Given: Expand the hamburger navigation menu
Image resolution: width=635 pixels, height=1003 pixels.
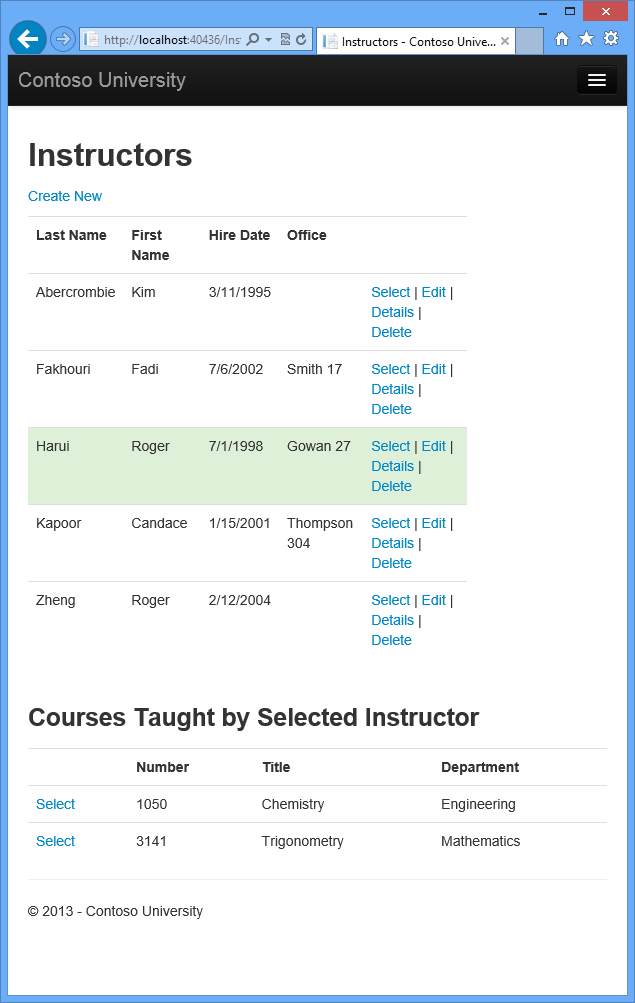Looking at the screenshot, I should (596, 80).
